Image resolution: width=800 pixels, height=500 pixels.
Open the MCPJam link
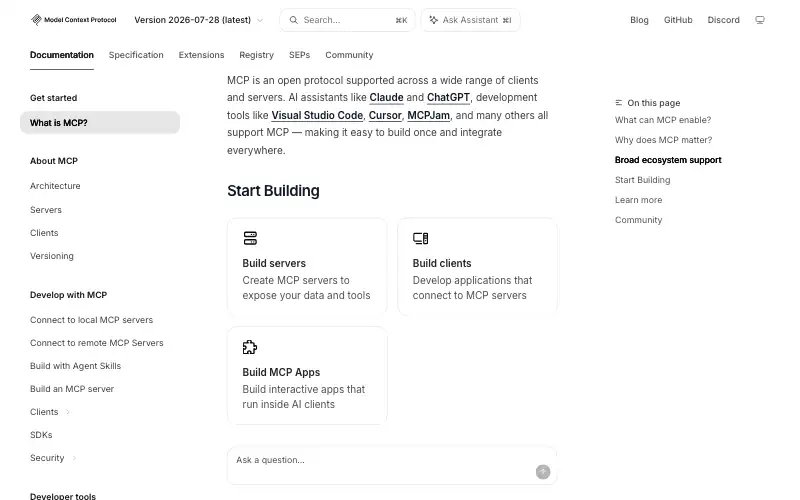(x=429, y=115)
